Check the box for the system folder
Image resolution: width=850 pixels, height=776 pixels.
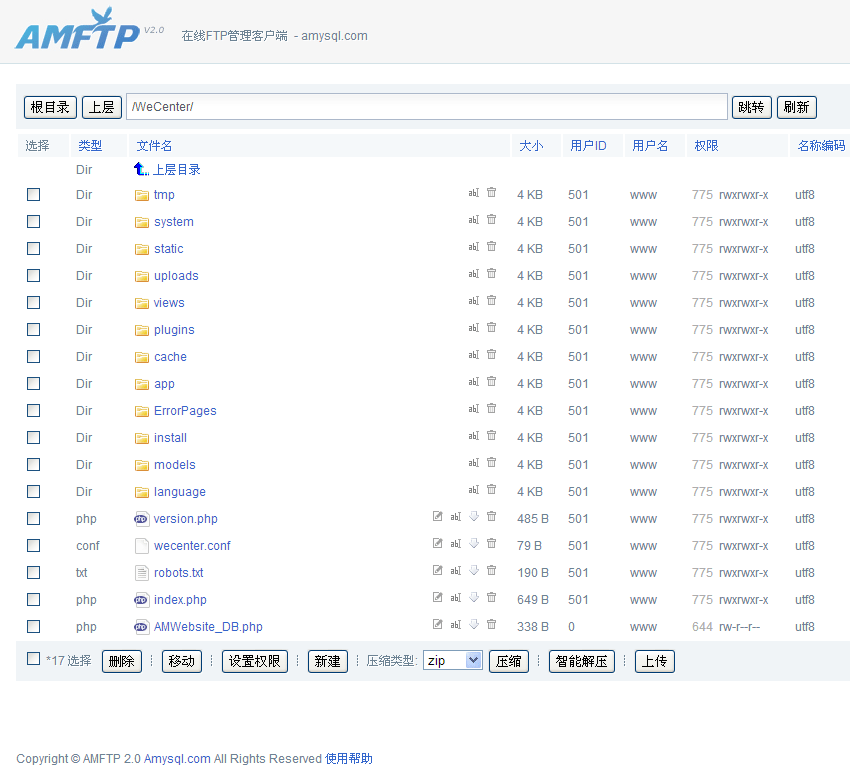[x=34, y=221]
